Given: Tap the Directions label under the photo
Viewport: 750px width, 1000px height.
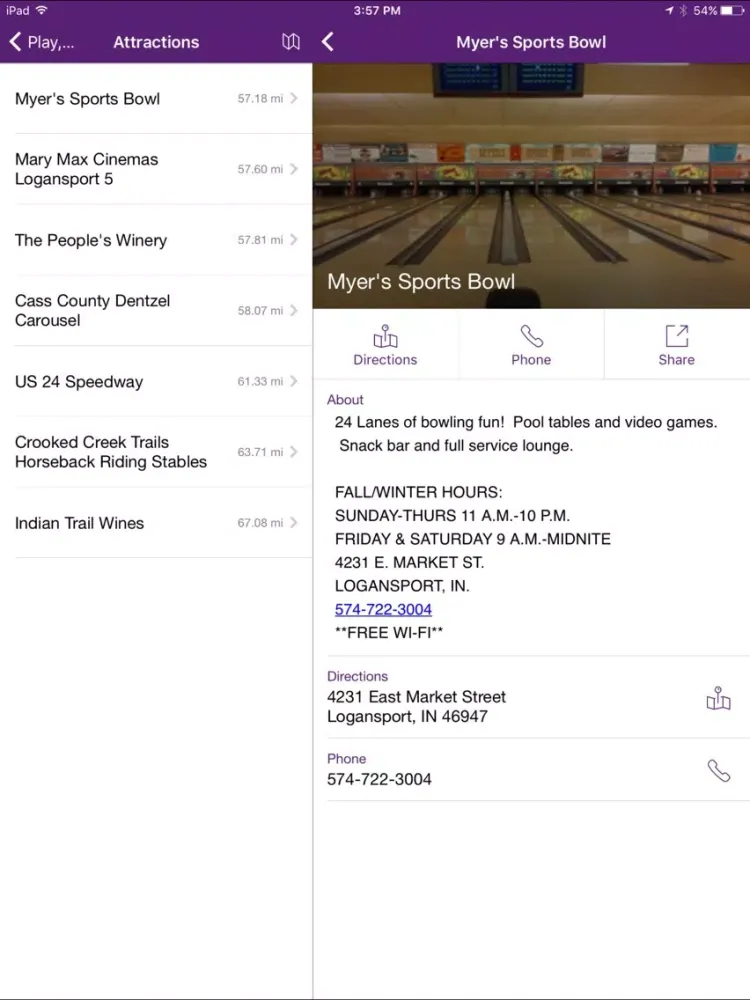Looking at the screenshot, I should pyautogui.click(x=385, y=360).
